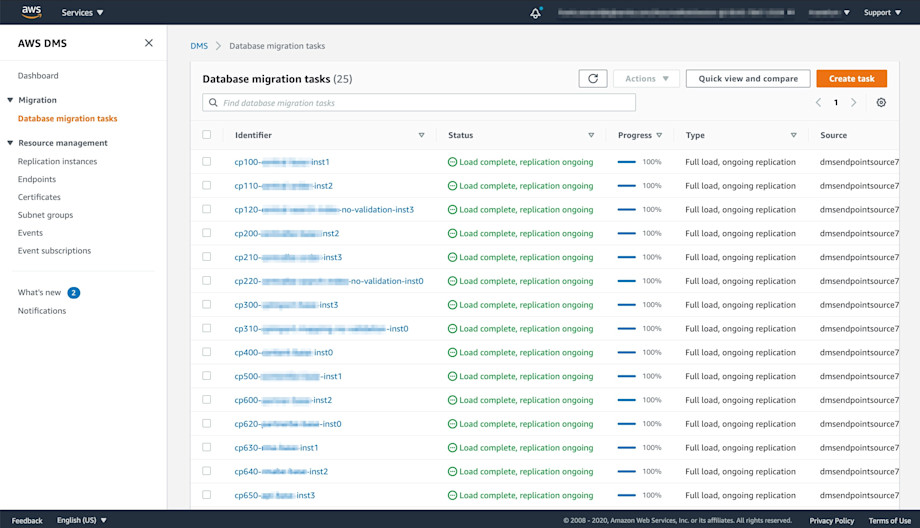This screenshot has width=920, height=528.
Task: Open Notifications in sidebar
Action: tap(42, 311)
